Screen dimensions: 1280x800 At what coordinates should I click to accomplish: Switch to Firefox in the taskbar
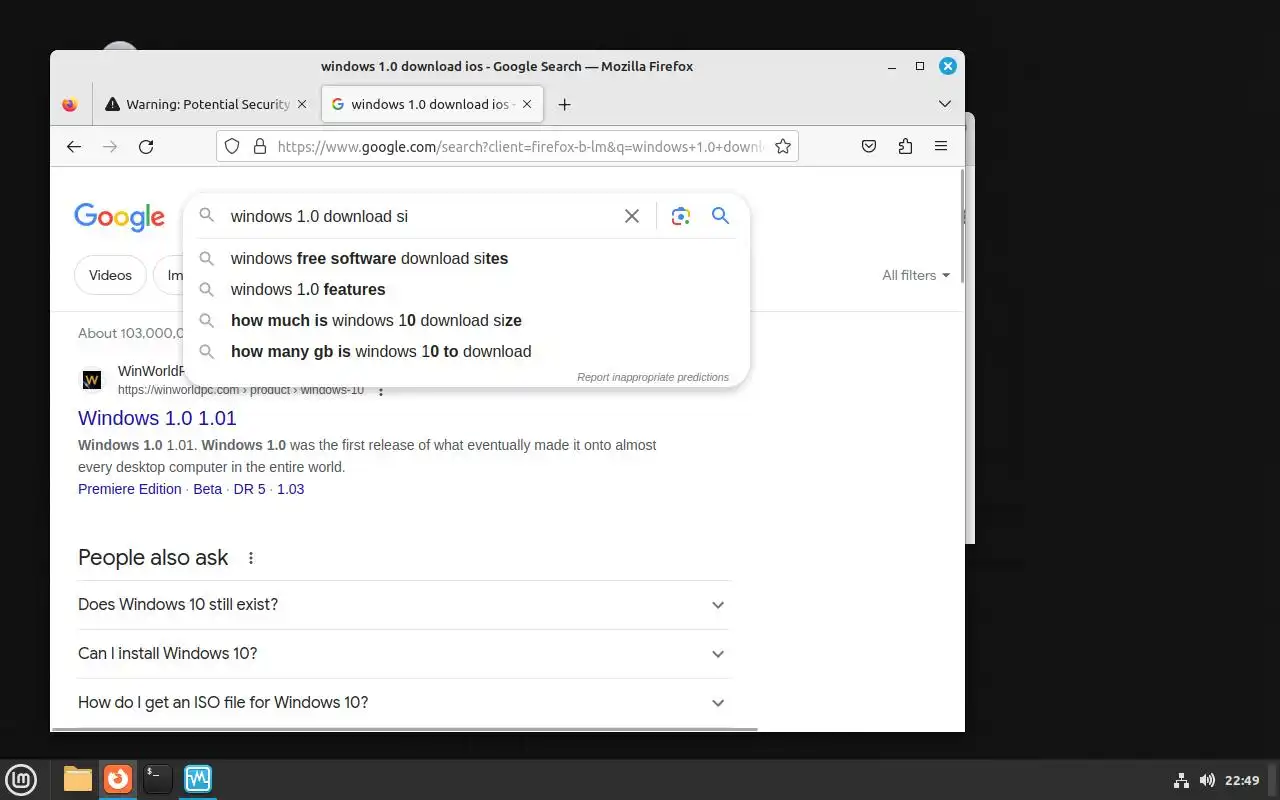(x=118, y=779)
